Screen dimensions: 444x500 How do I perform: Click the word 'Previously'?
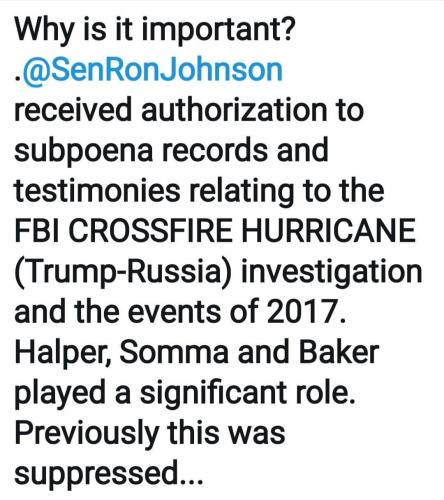(x=86, y=434)
